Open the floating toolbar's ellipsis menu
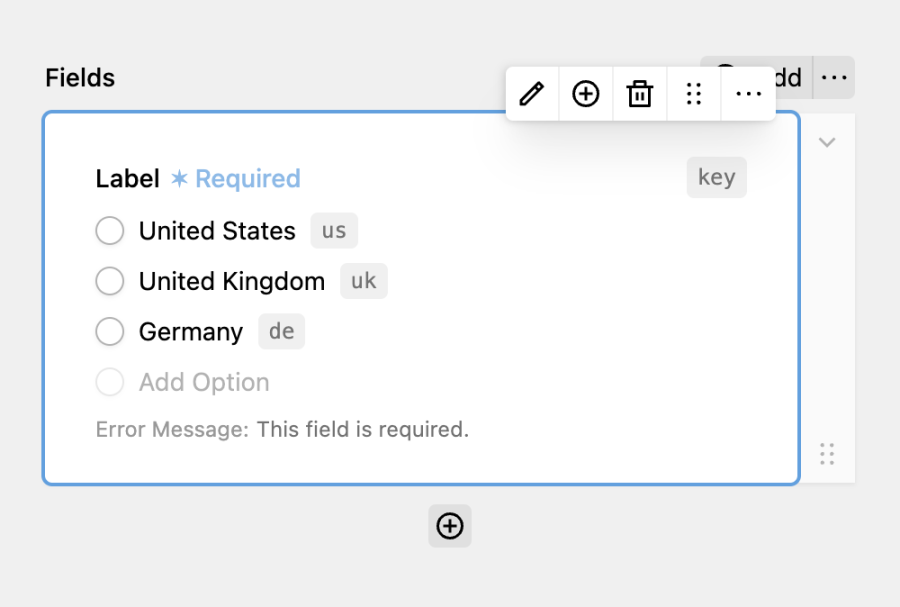900x607 pixels. click(748, 94)
